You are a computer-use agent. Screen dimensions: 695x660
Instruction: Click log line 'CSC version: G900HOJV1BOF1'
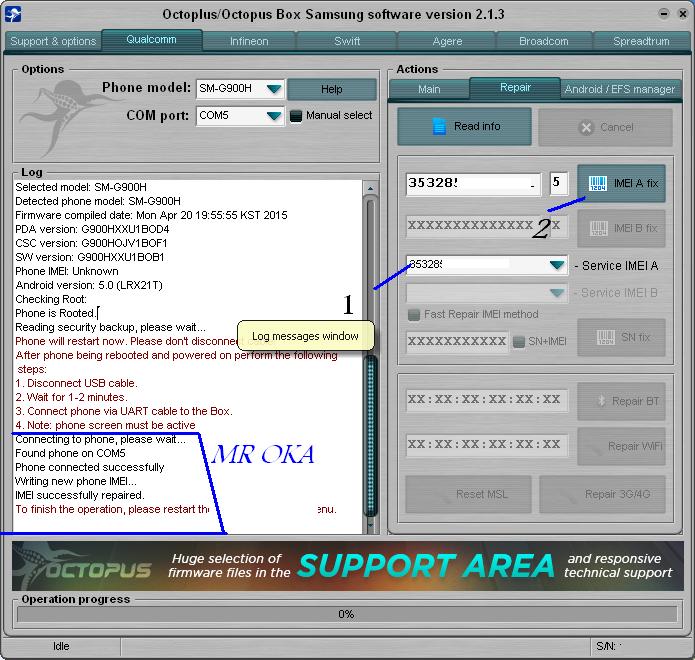tap(91, 243)
